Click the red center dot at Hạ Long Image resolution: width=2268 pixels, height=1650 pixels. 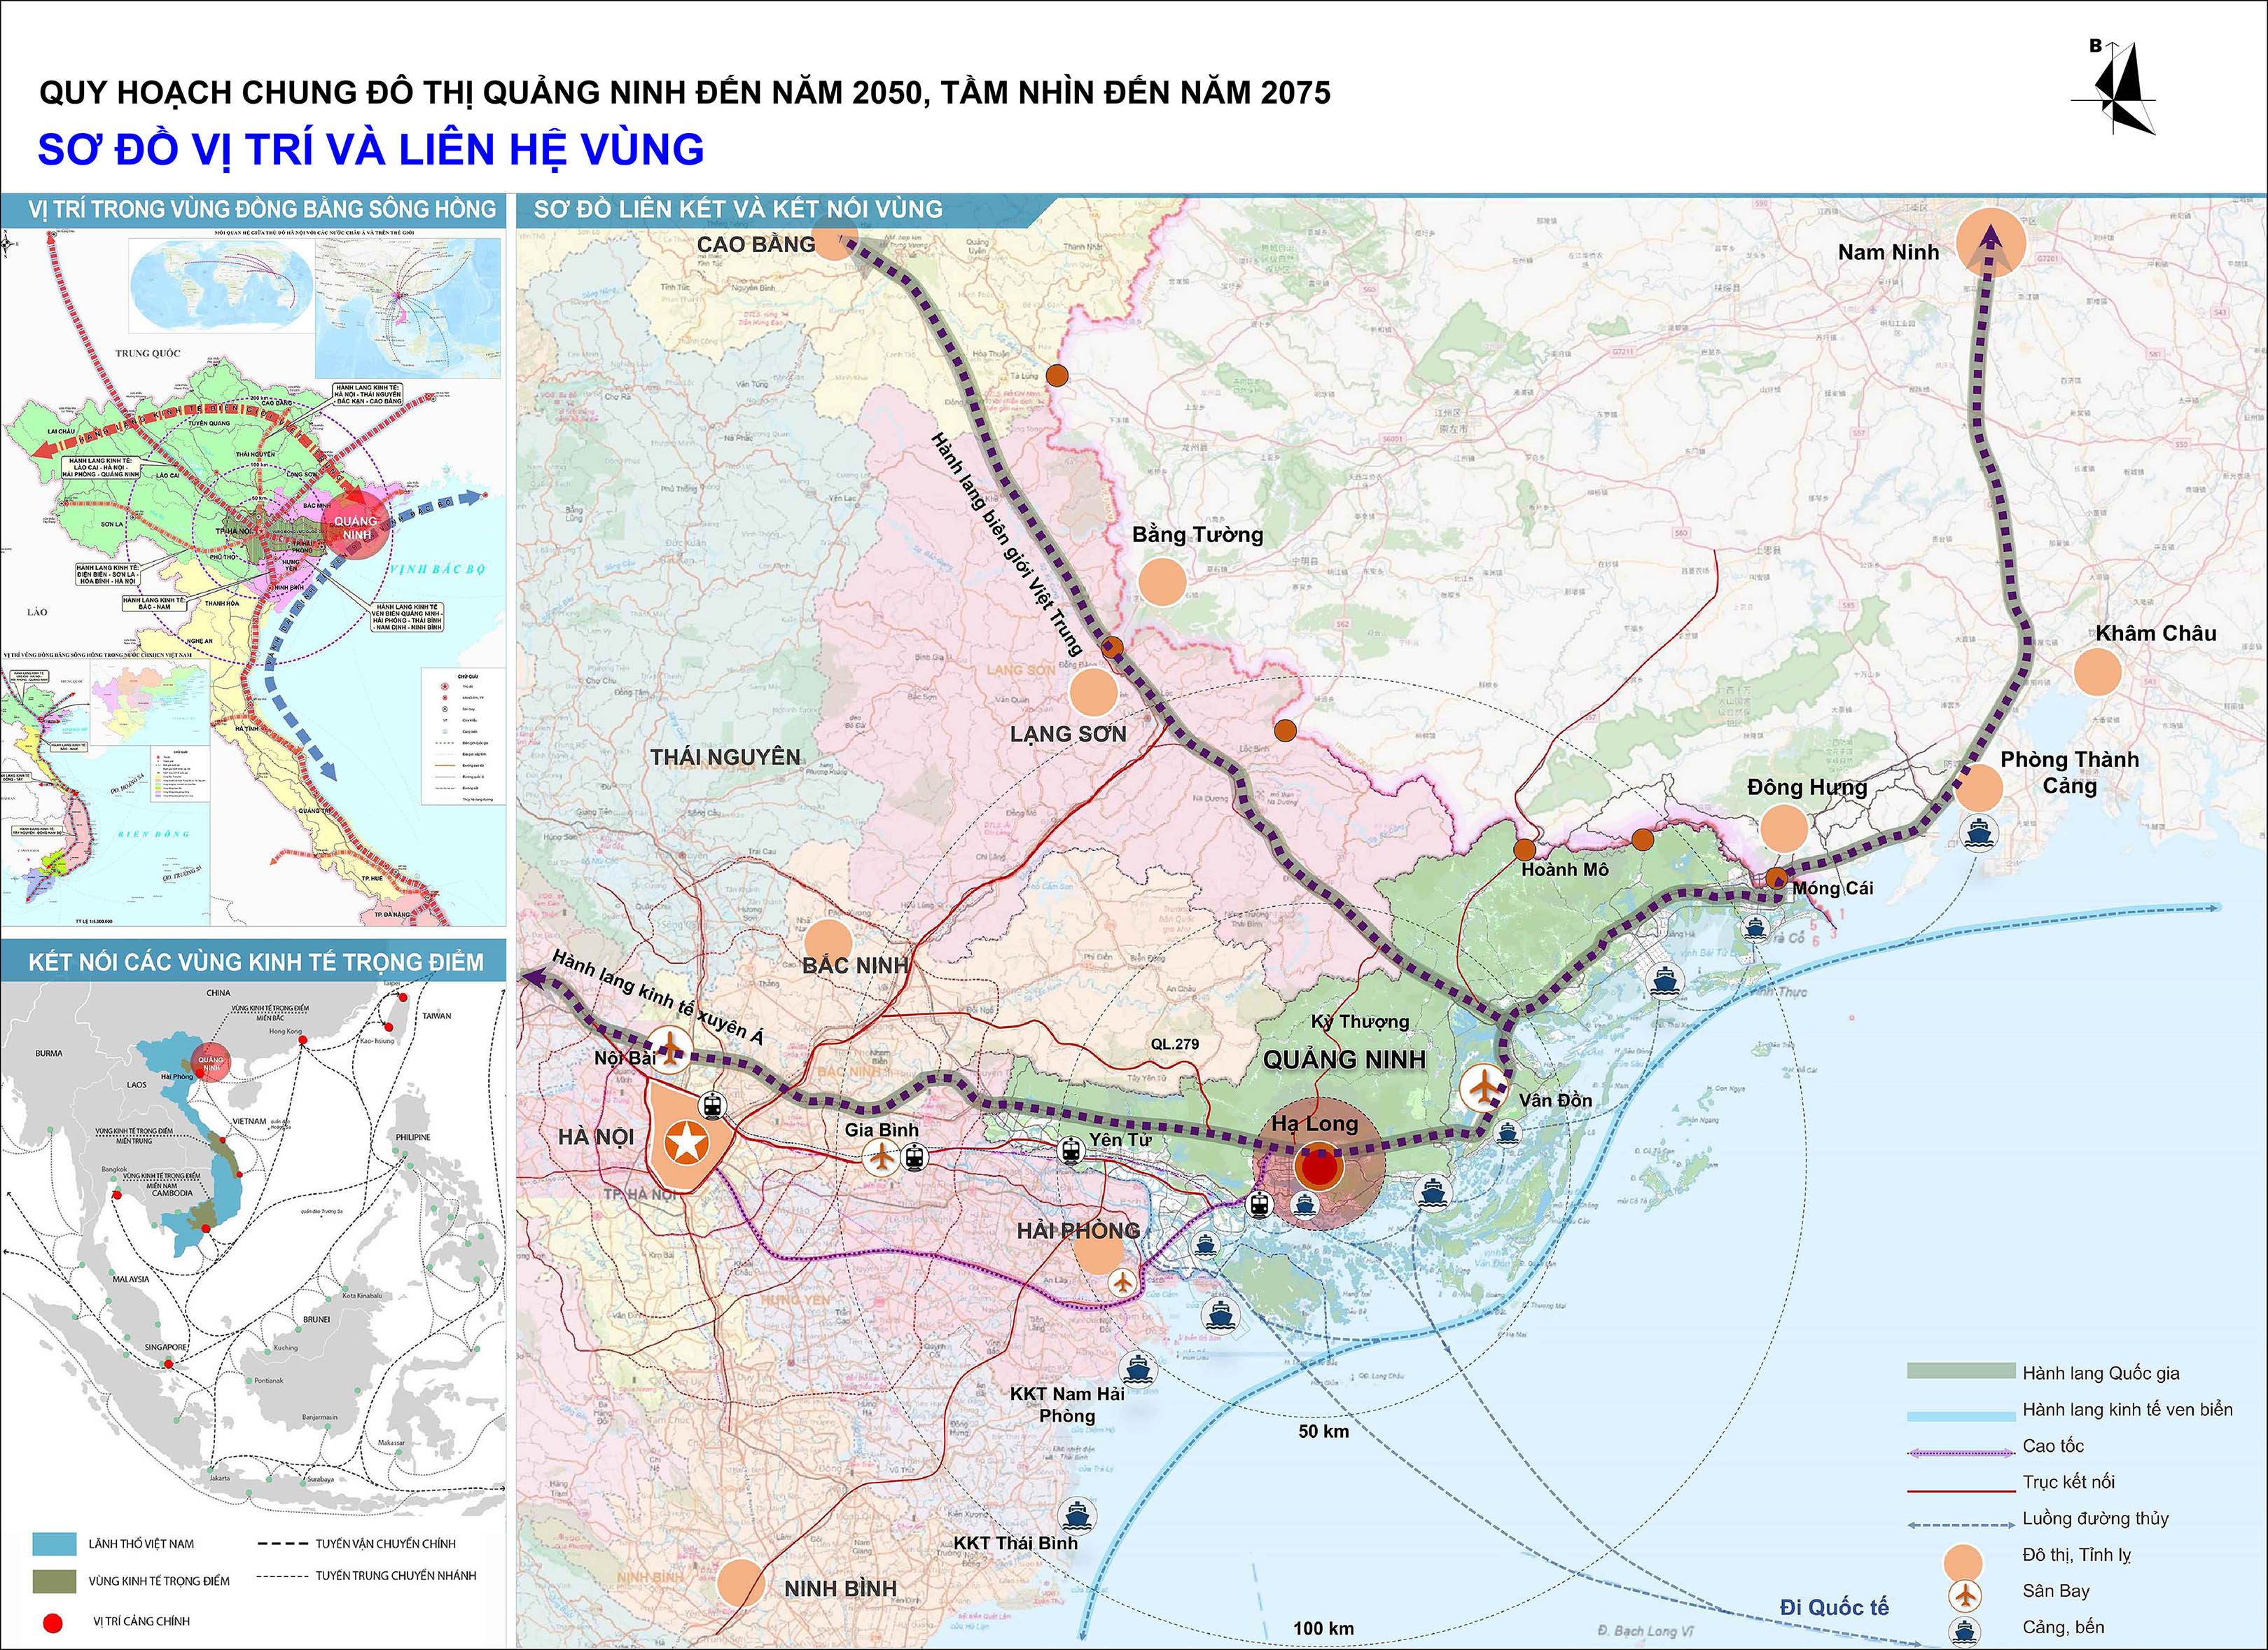pos(1319,1168)
